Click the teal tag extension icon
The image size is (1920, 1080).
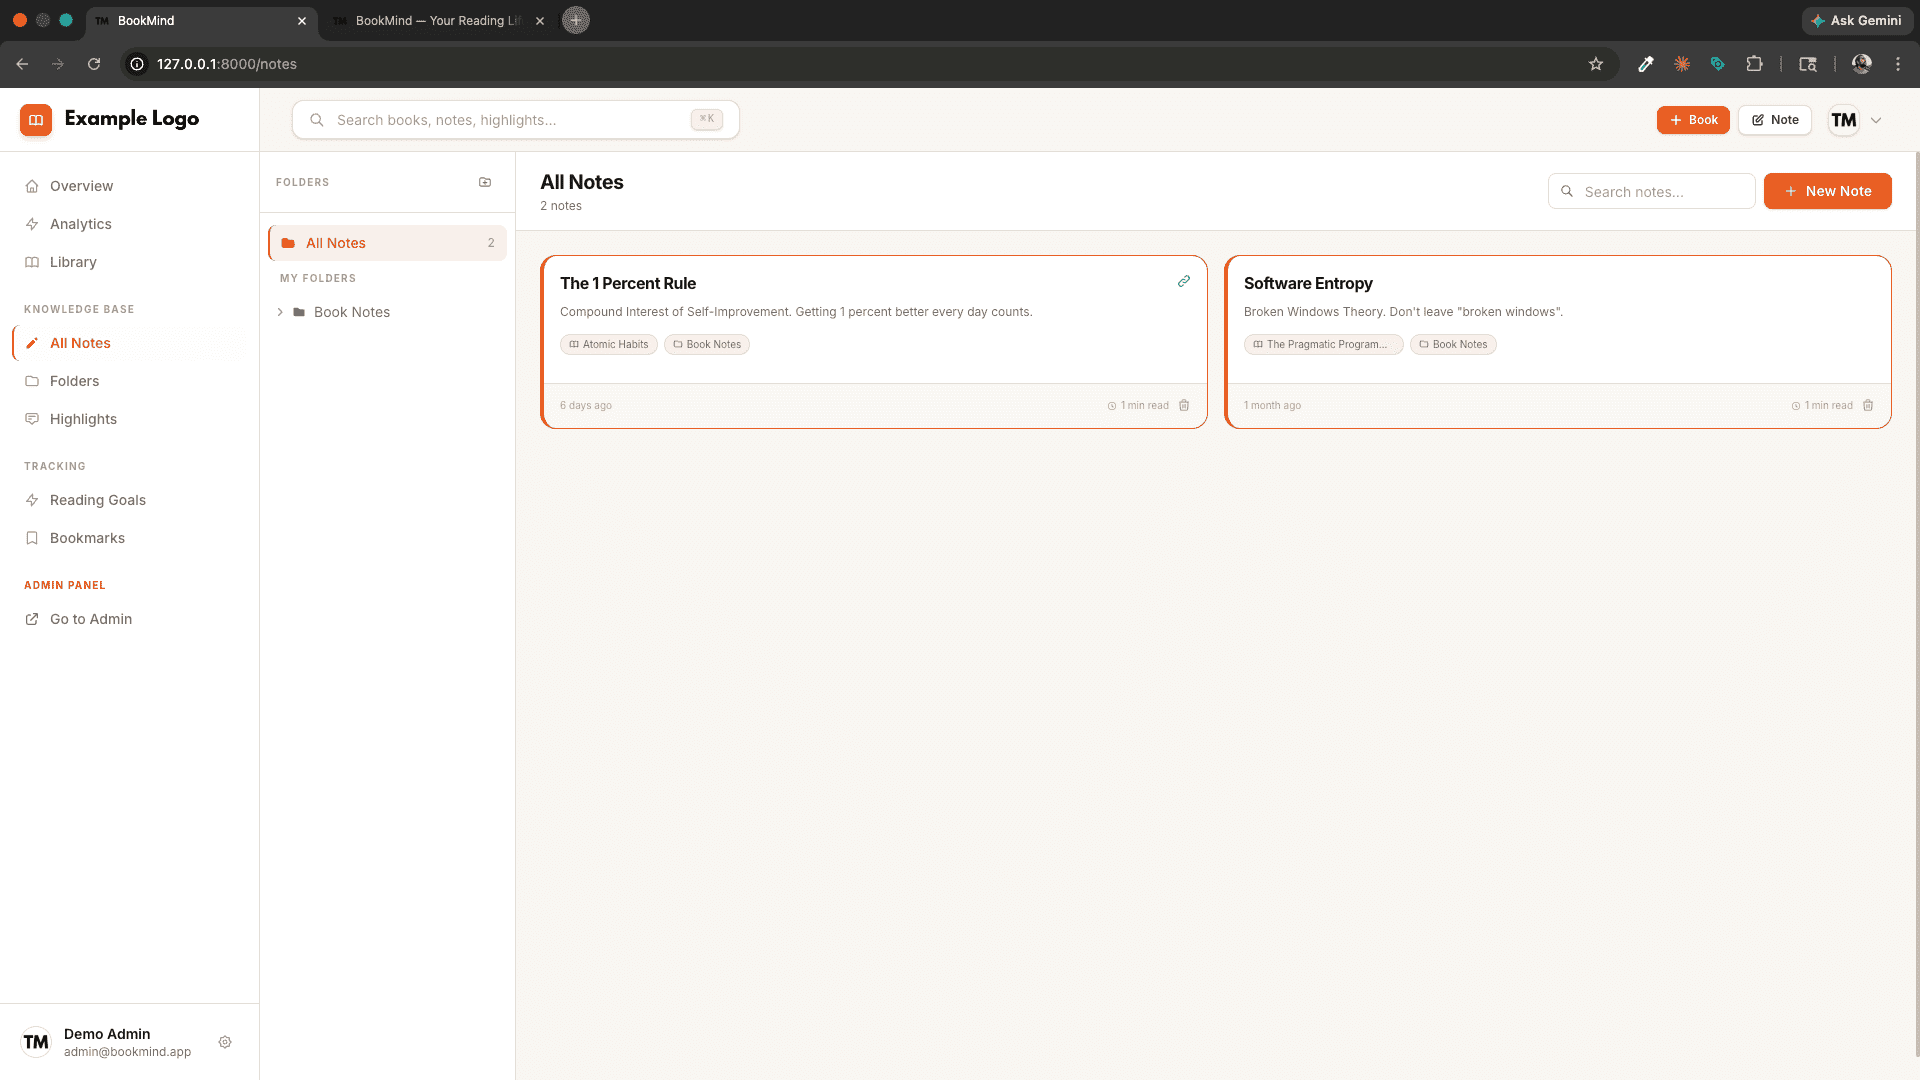[1718, 64]
